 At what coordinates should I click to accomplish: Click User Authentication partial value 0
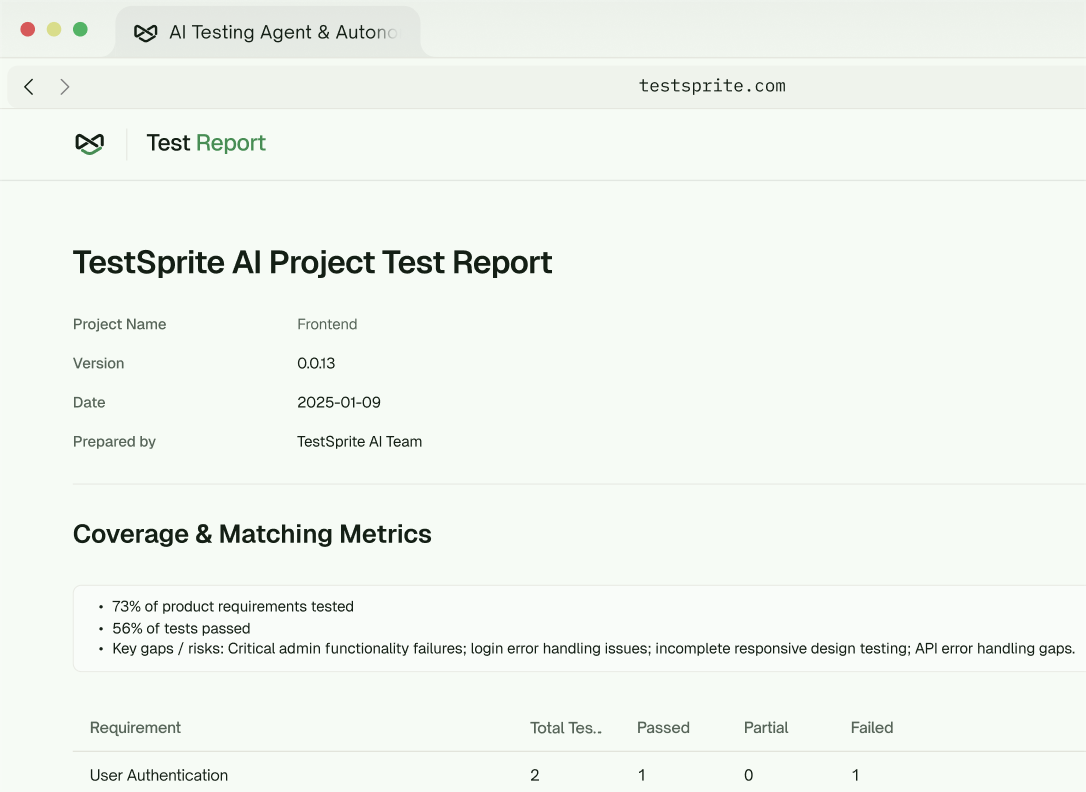pos(748,775)
